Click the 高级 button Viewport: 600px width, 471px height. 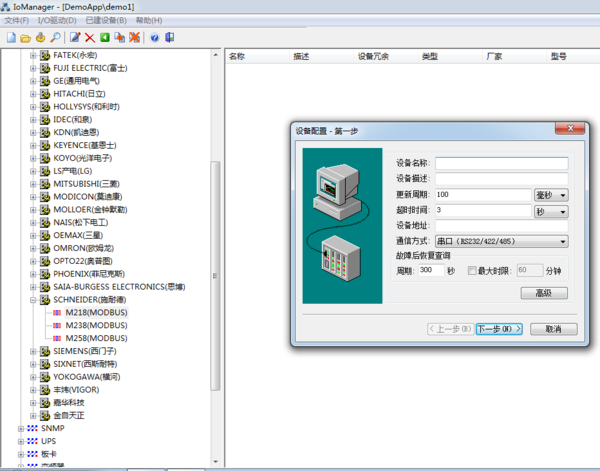(544, 293)
